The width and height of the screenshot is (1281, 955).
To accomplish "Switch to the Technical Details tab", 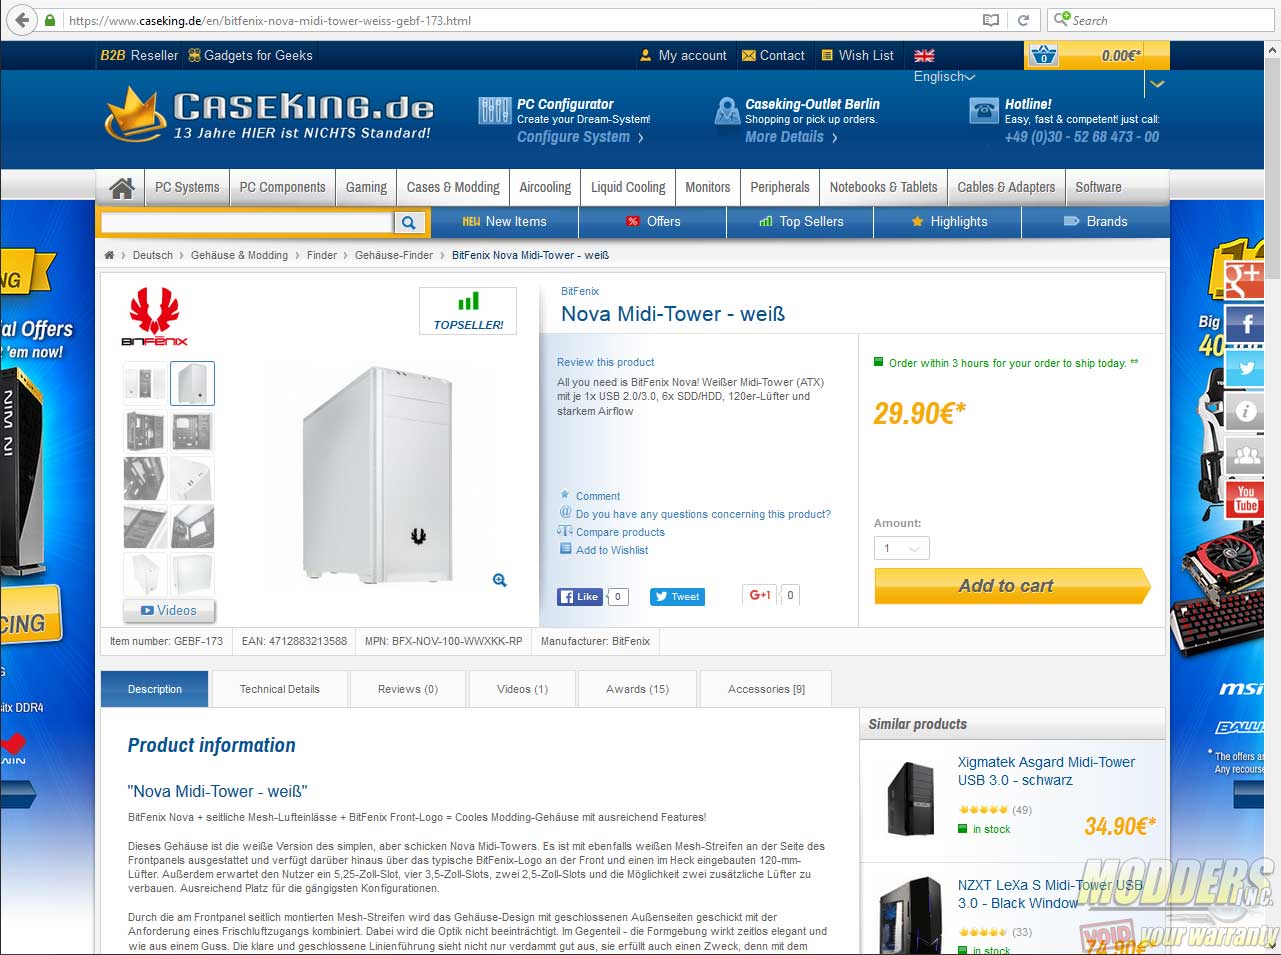I will coord(280,689).
